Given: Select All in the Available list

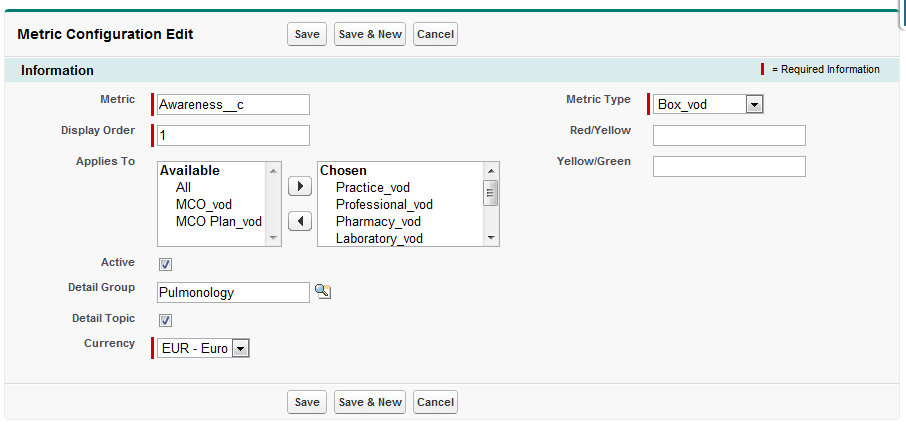Looking at the screenshot, I should (x=183, y=187).
